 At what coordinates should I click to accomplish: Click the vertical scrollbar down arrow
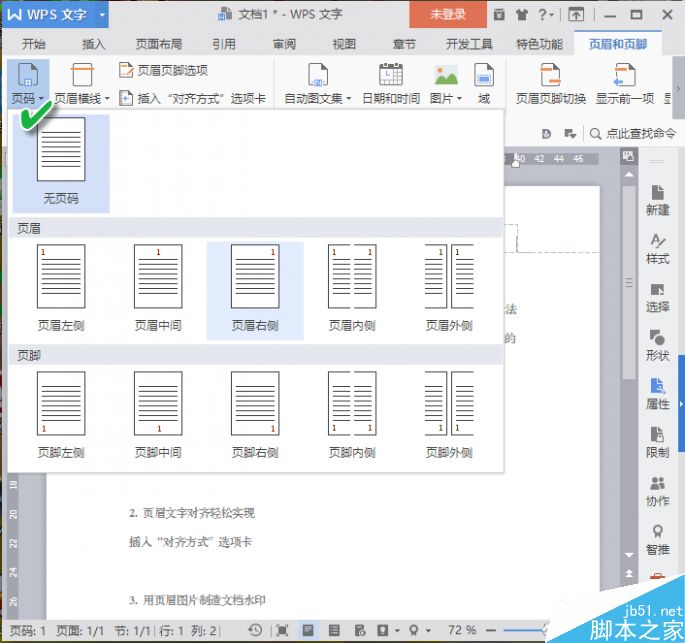pyautogui.click(x=629, y=555)
